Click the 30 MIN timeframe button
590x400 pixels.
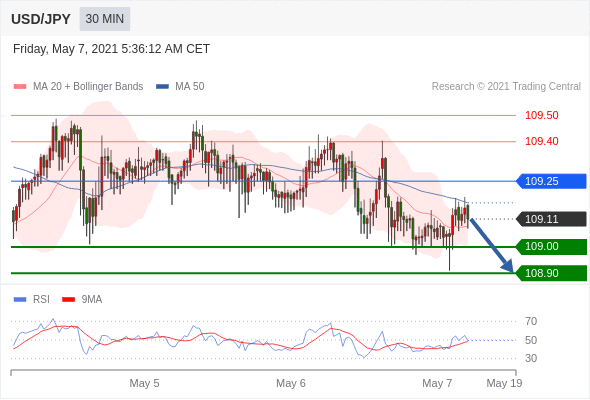(x=105, y=19)
